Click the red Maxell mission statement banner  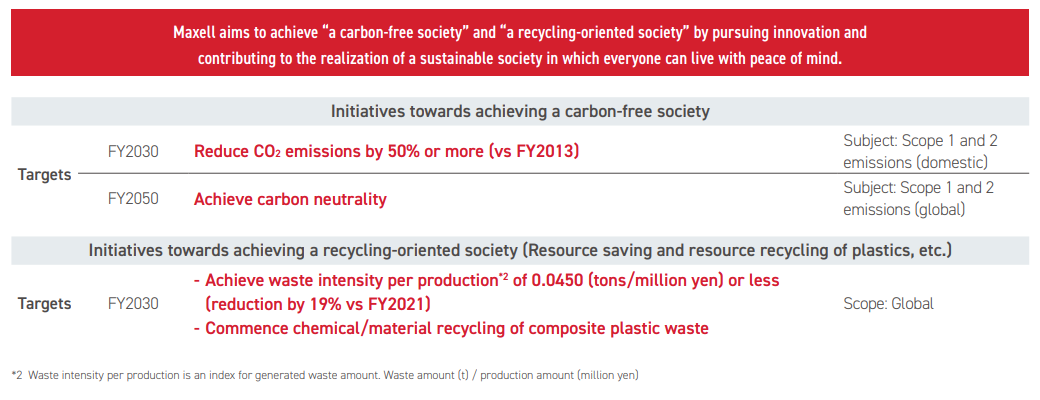(520, 42)
